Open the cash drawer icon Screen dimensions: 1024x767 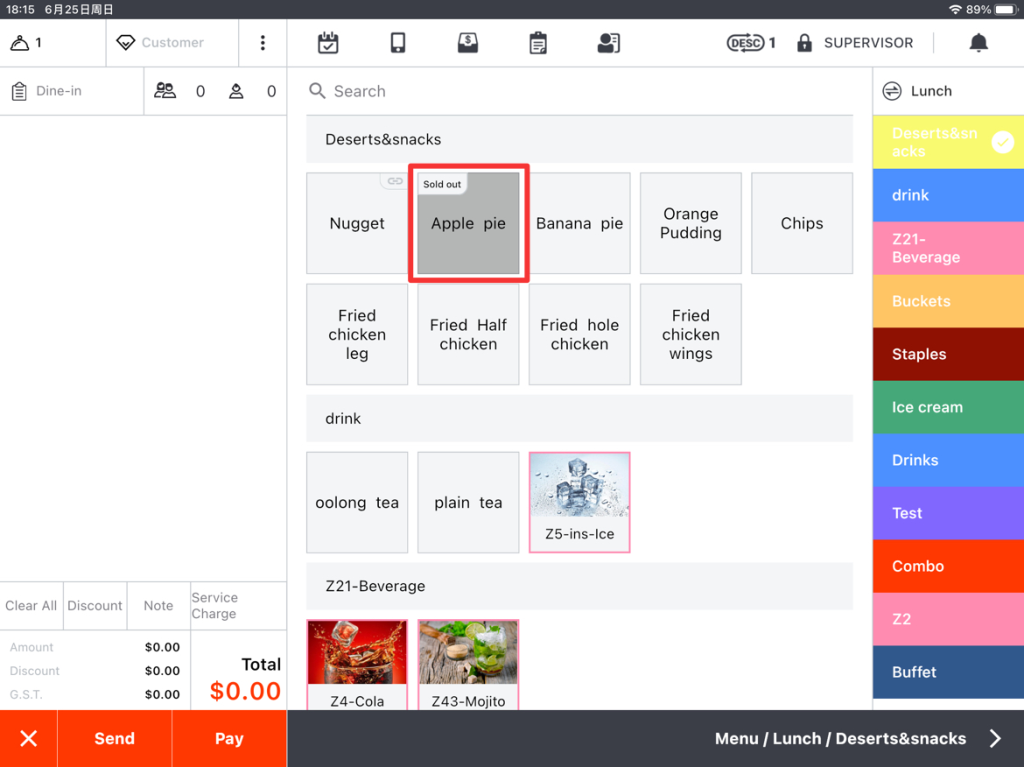coord(467,43)
